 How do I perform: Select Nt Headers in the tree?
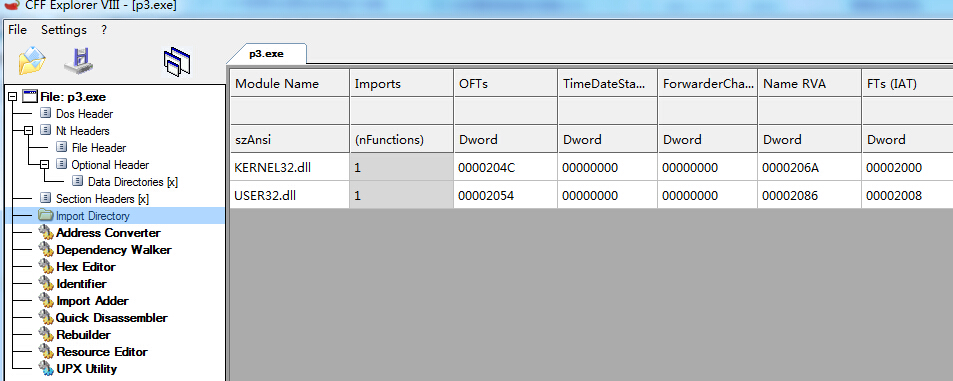coord(83,131)
